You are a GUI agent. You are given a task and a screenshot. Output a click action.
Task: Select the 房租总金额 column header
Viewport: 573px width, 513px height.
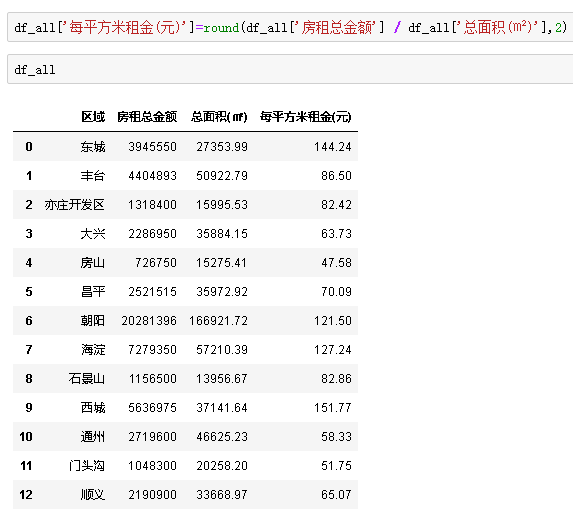coord(147,117)
